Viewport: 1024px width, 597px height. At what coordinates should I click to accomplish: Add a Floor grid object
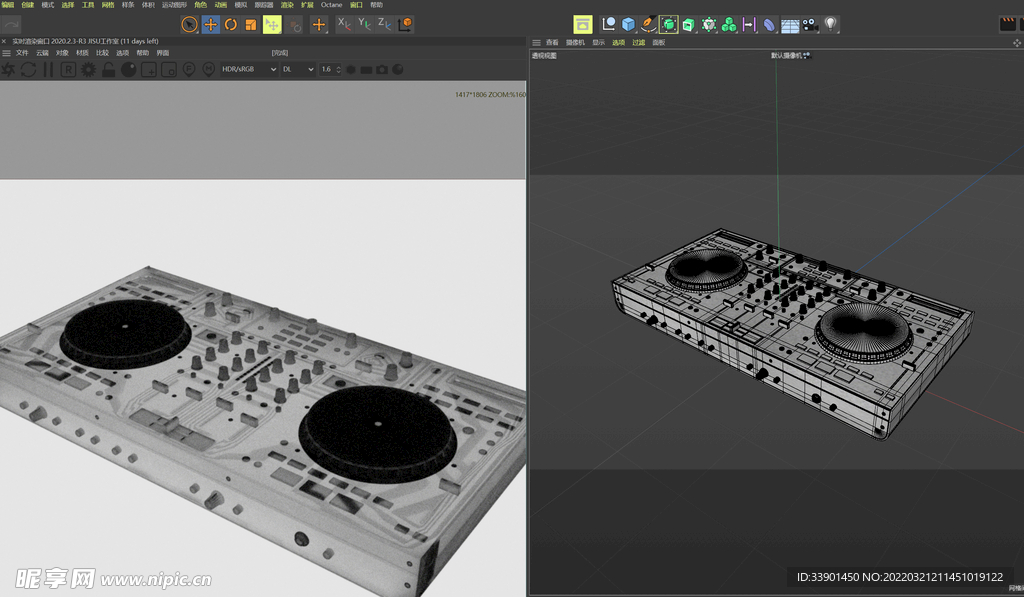tap(790, 24)
